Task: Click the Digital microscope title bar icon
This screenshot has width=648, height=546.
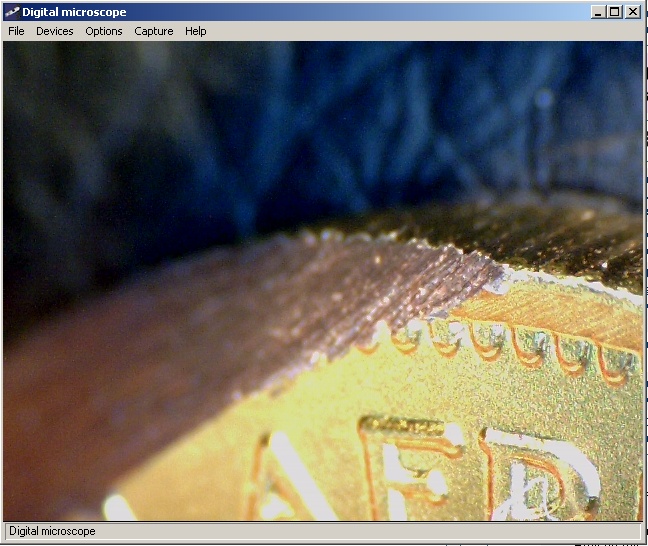Action: [12, 12]
